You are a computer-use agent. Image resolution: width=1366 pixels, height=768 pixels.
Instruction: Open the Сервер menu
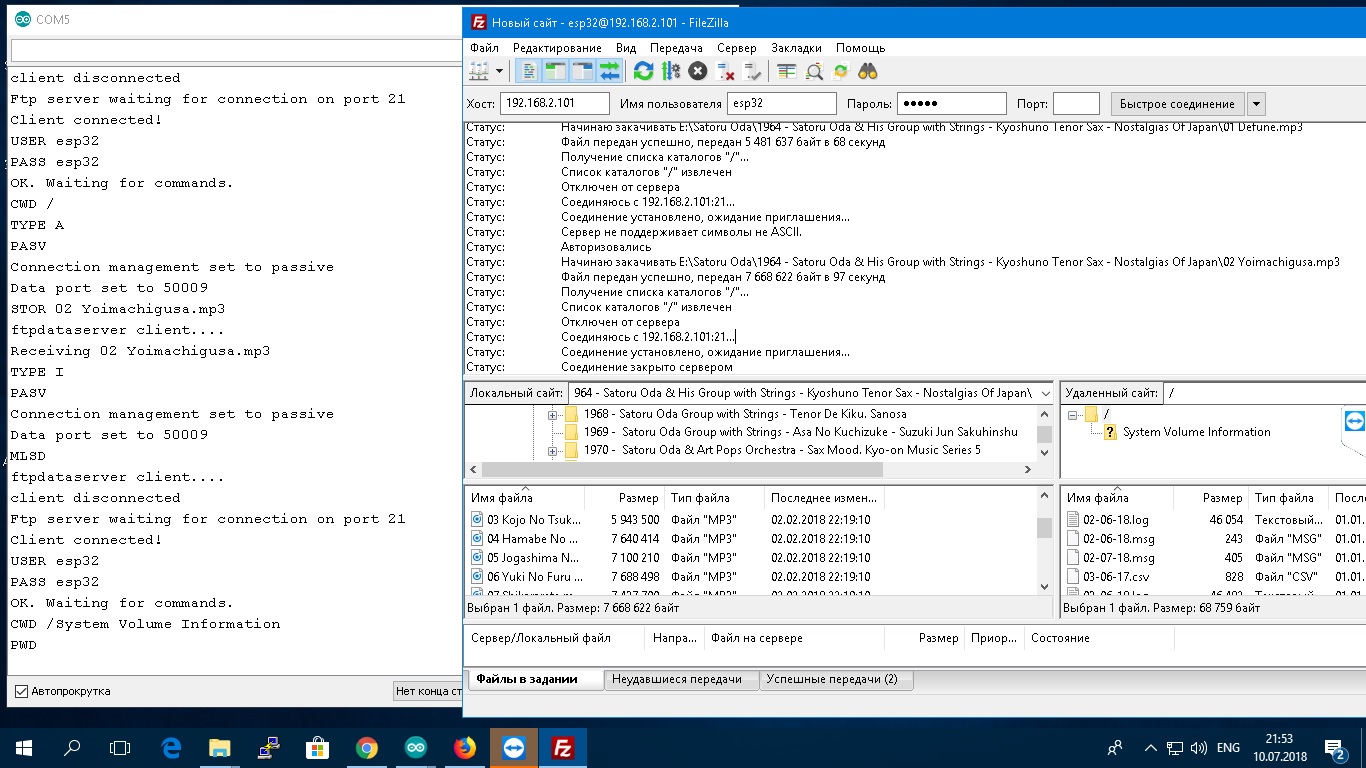pos(736,47)
